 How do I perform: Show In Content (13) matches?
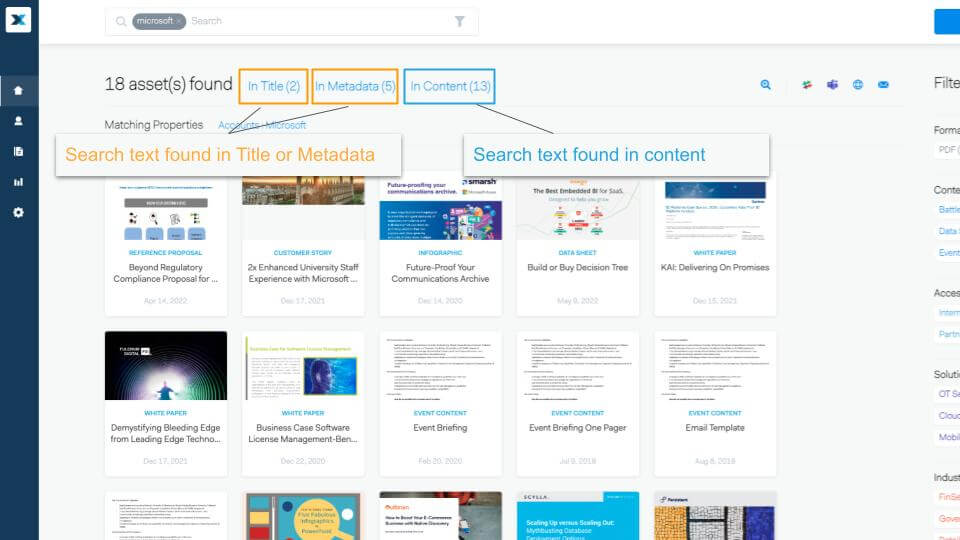[450, 87]
